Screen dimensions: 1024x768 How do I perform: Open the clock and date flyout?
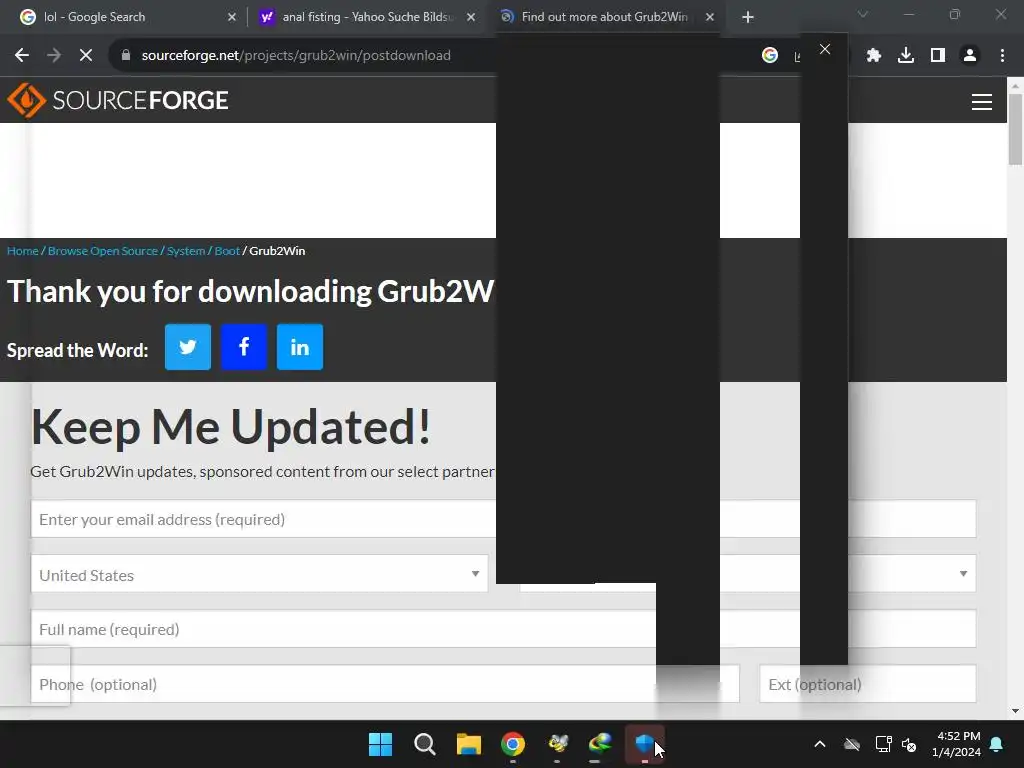(957, 744)
